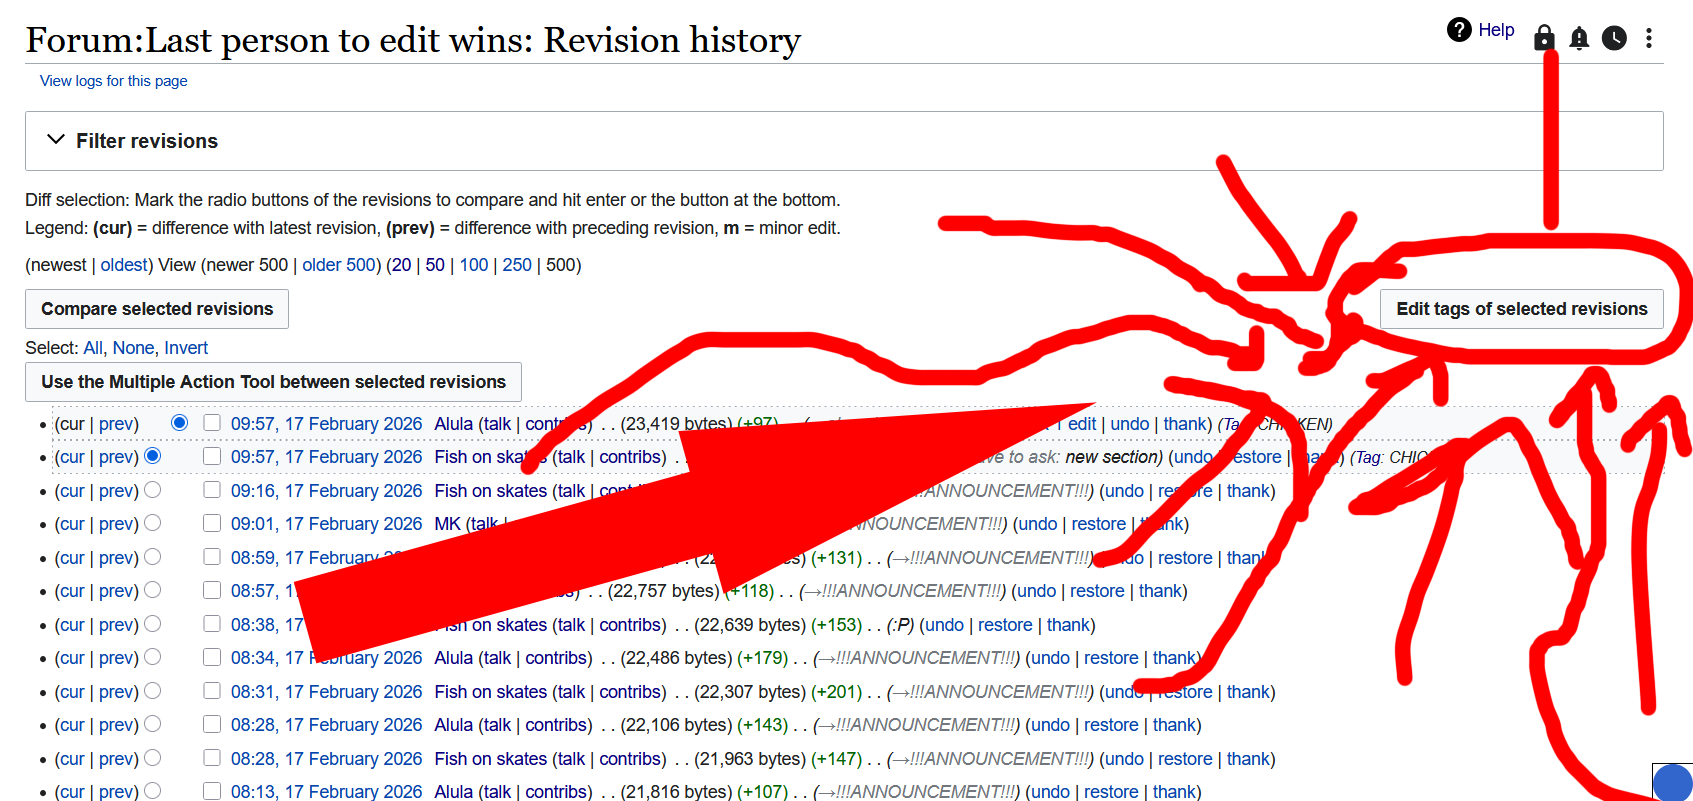Open the 09:16, 17 February 2026 revision
Image resolution: width=1693 pixels, height=801 pixels.
pos(326,491)
